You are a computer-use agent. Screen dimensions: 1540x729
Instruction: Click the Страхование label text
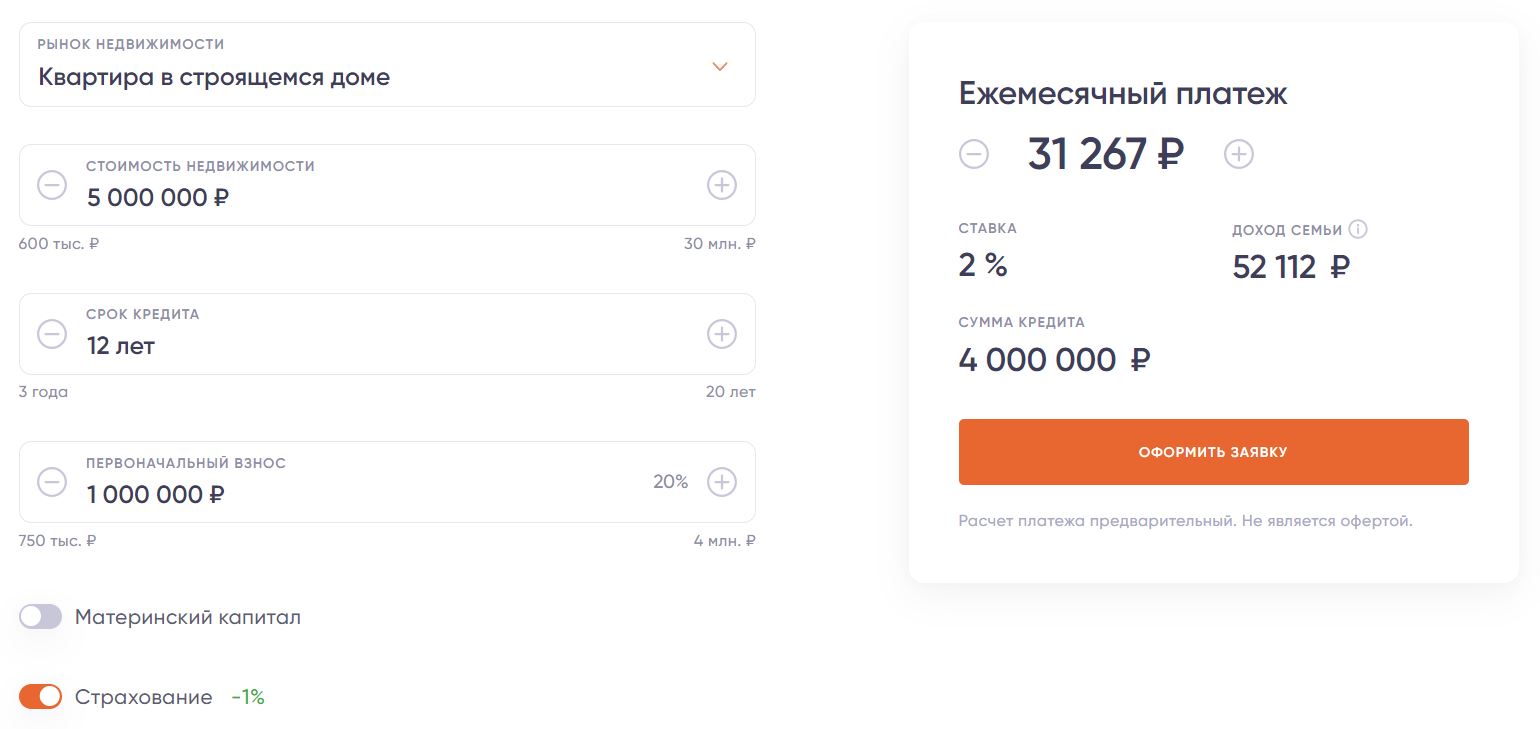144,697
